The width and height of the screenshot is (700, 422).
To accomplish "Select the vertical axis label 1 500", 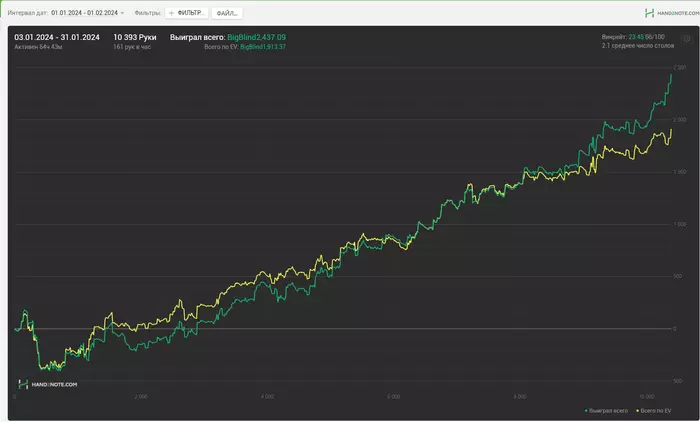I will pyautogui.click(x=679, y=172).
